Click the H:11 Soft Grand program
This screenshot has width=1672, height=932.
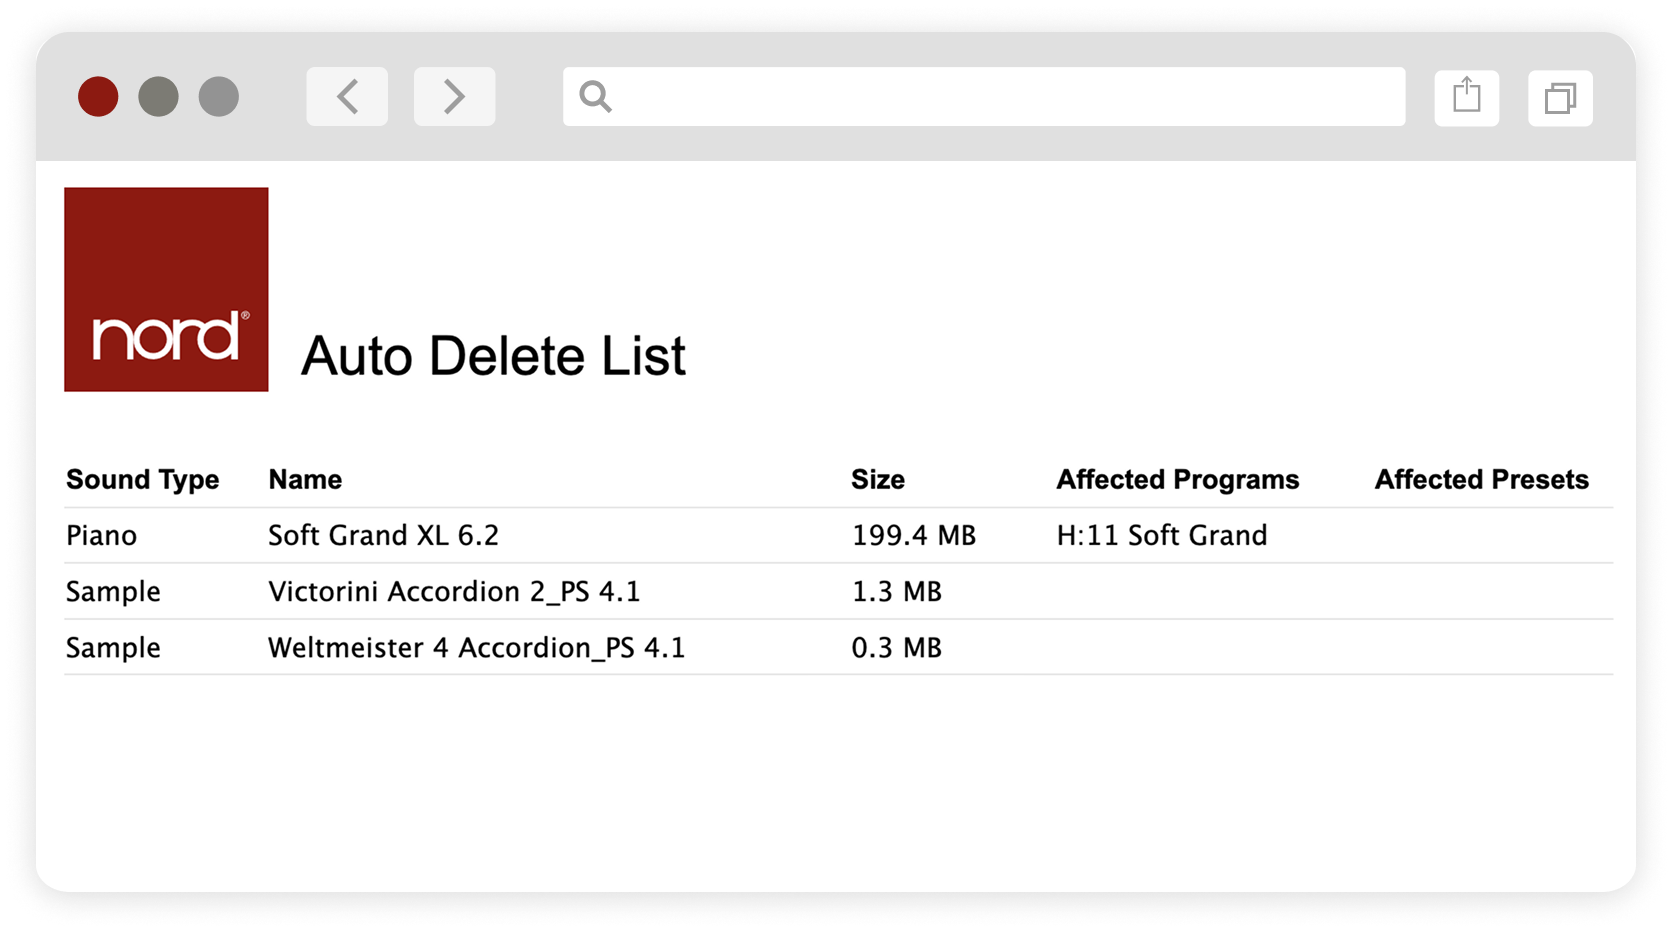click(1161, 536)
